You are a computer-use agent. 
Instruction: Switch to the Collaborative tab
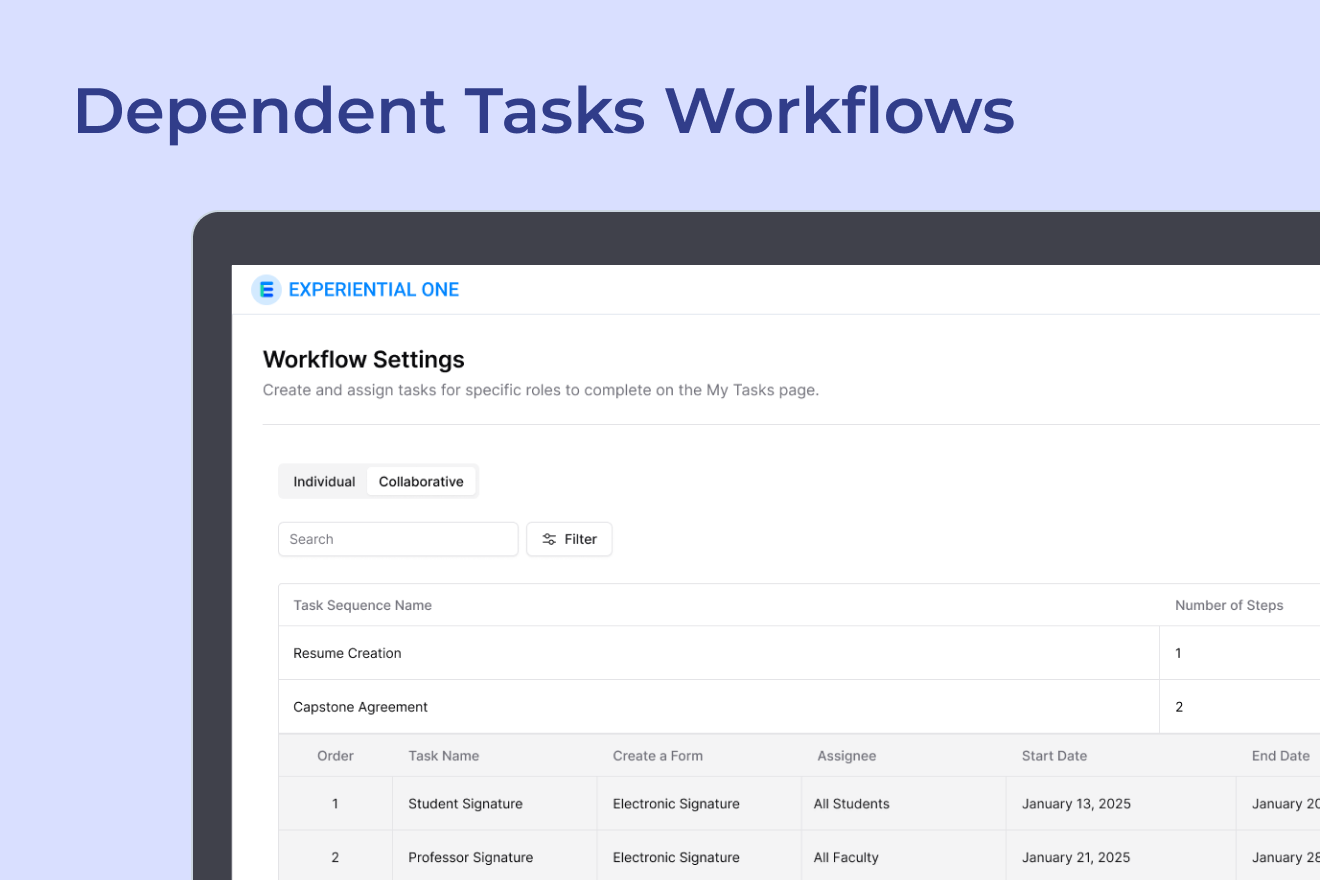(x=421, y=482)
